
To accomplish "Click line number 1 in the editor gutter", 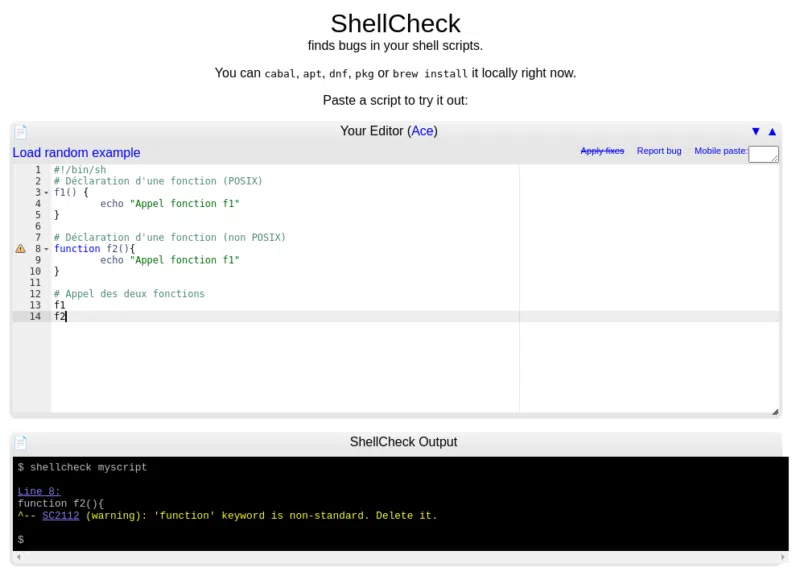I will (x=38, y=169).
